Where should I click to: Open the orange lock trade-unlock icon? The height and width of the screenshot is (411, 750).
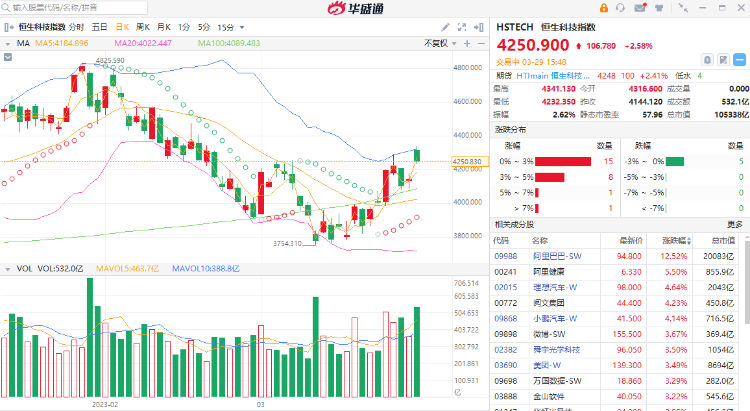pos(604,8)
